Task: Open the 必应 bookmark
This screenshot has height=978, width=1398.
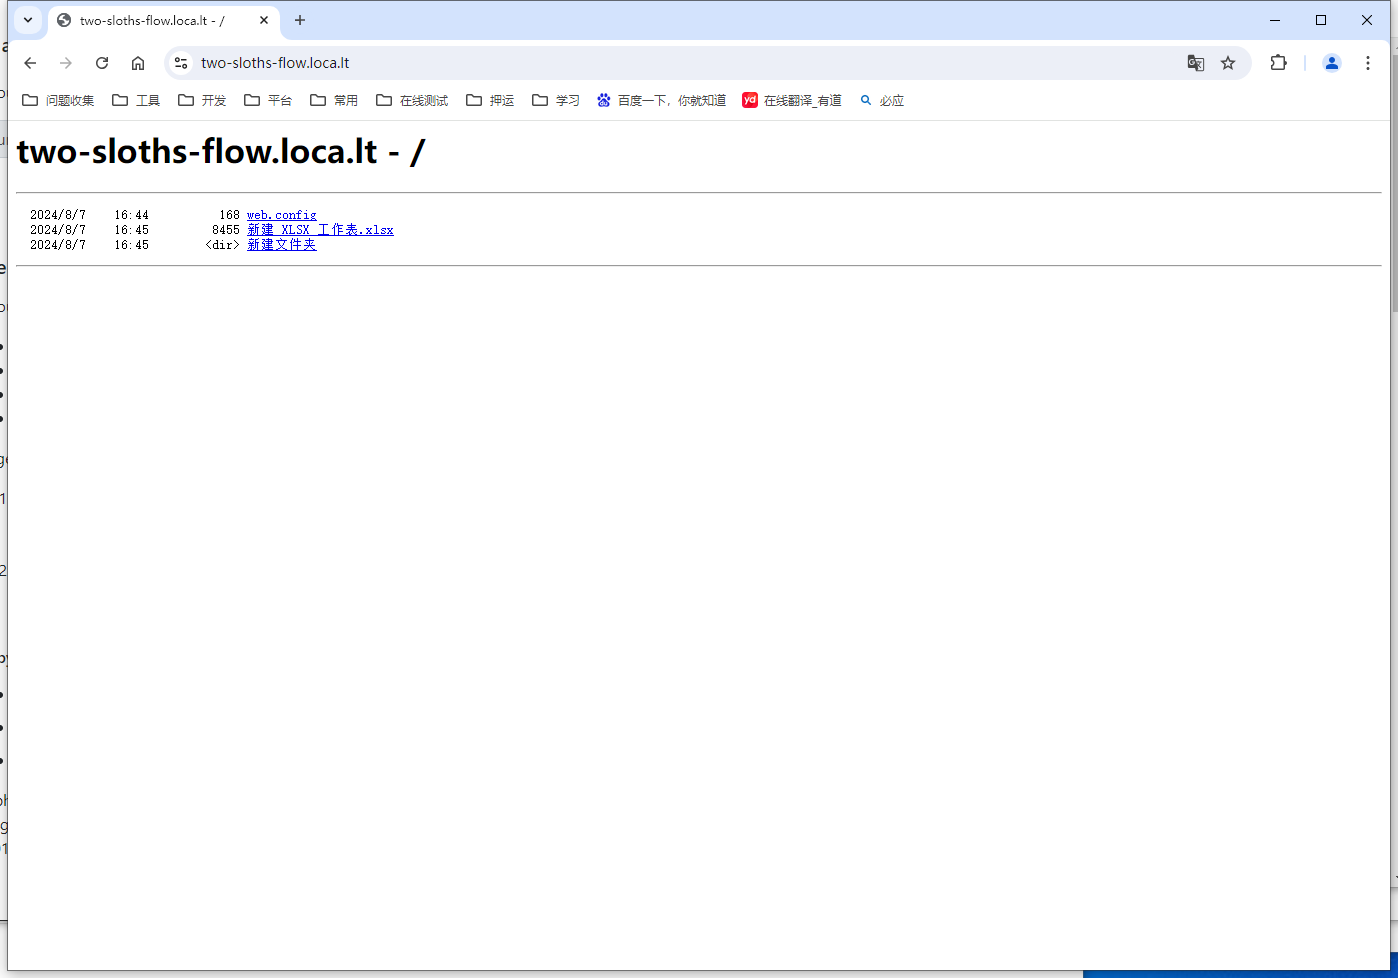Action: (x=882, y=100)
